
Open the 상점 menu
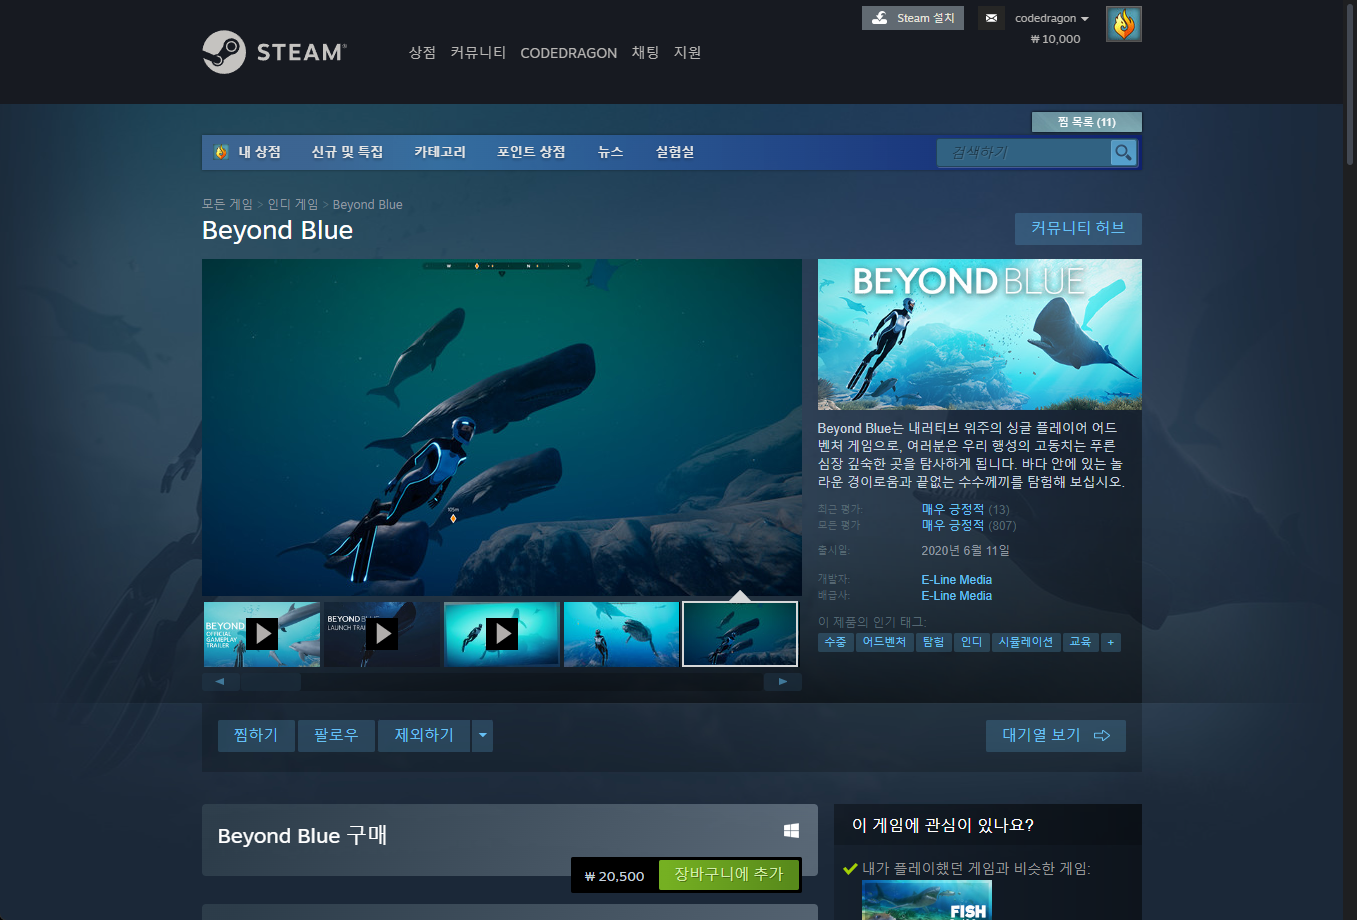point(422,53)
